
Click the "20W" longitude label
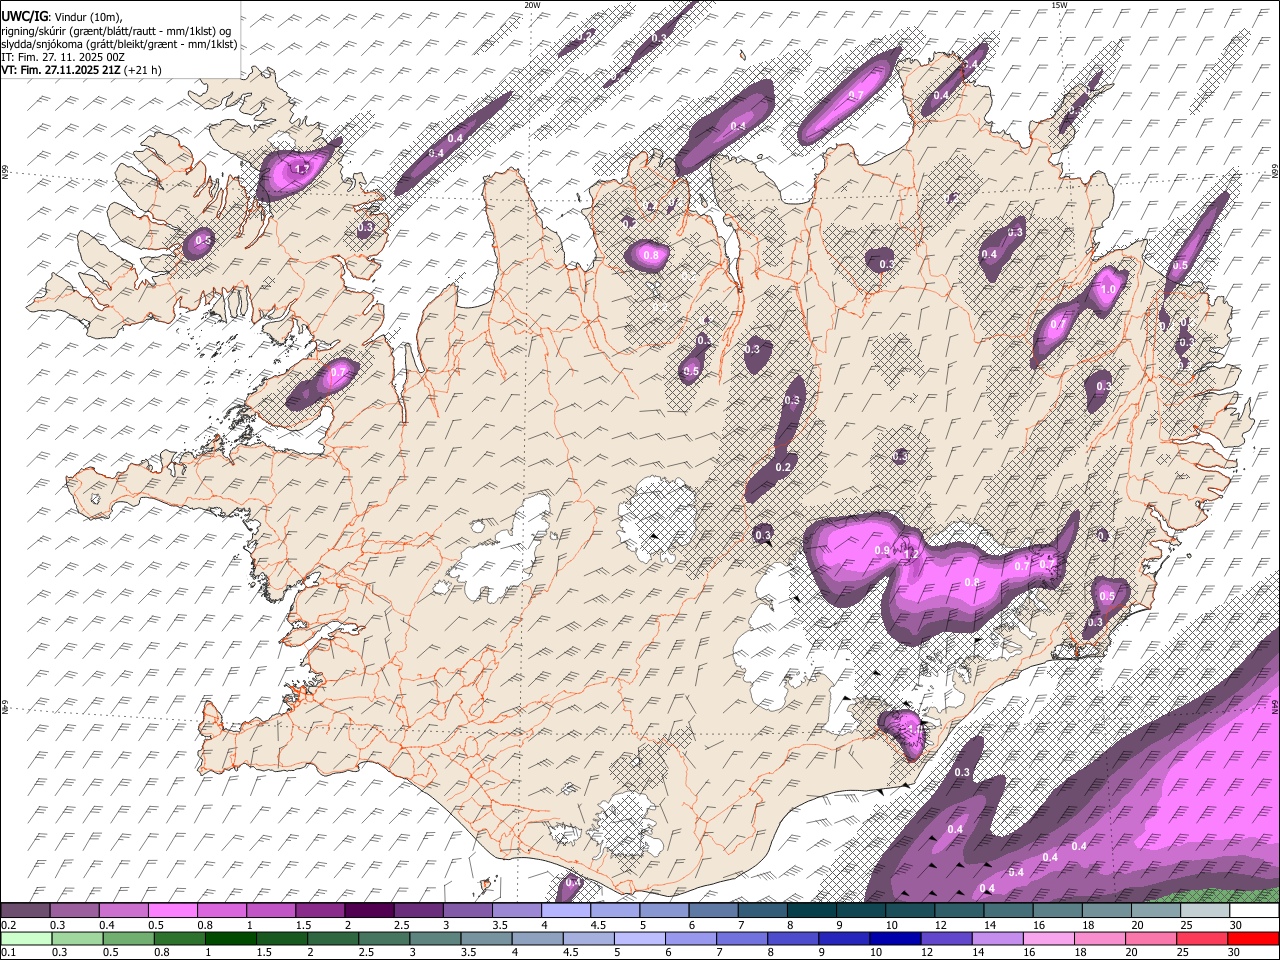[533, 5]
